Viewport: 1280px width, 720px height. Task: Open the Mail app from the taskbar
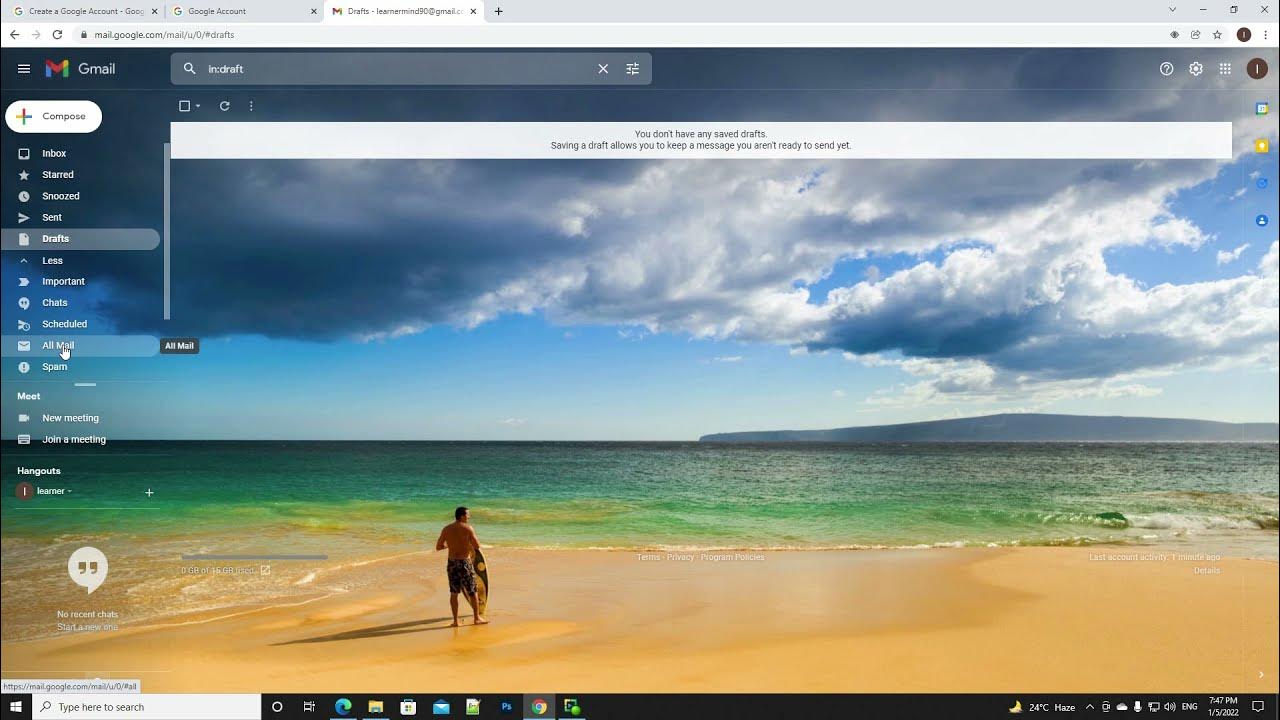click(441, 707)
